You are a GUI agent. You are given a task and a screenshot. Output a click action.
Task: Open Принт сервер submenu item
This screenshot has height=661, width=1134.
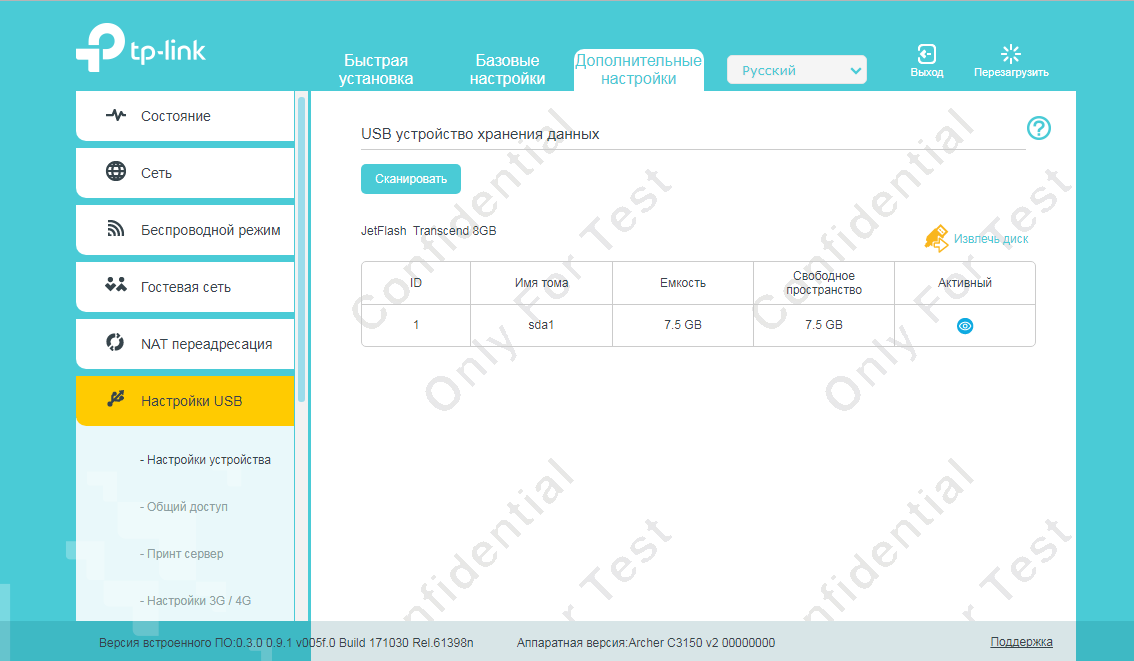185,554
